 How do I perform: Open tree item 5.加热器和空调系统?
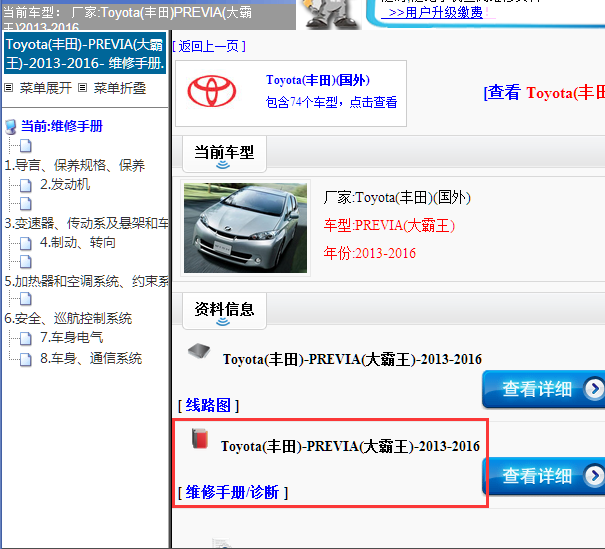click(x=86, y=281)
